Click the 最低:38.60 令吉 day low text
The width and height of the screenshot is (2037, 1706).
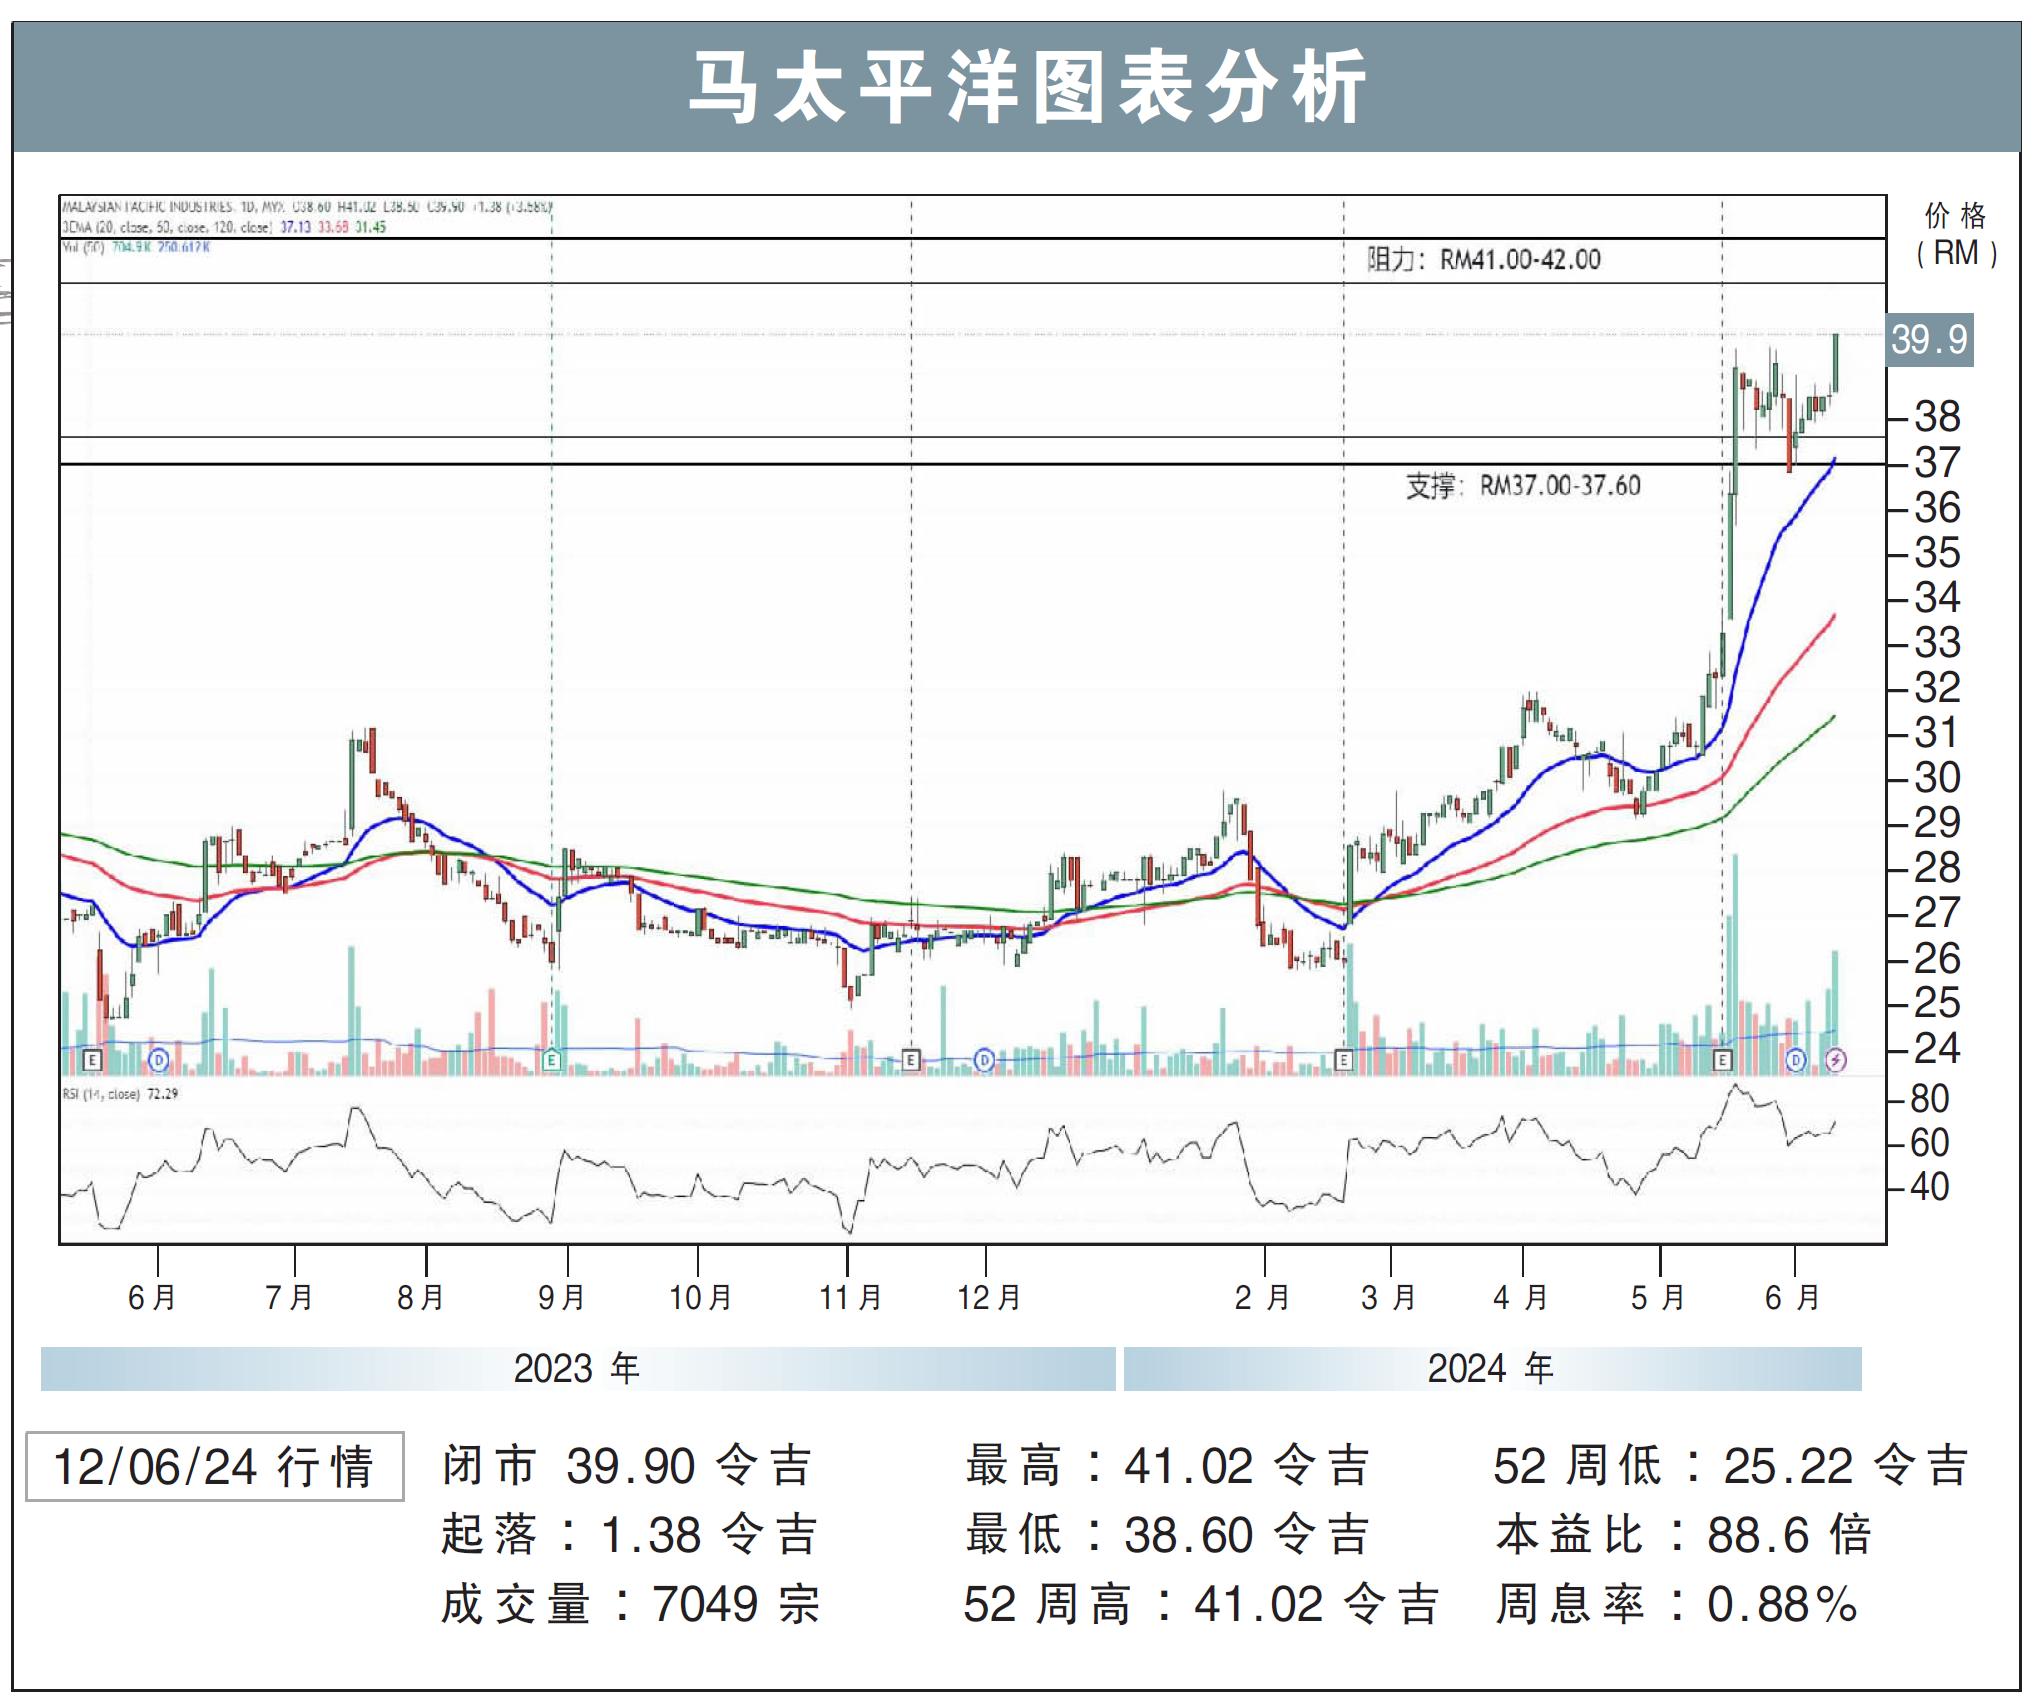[x=1167, y=1535]
